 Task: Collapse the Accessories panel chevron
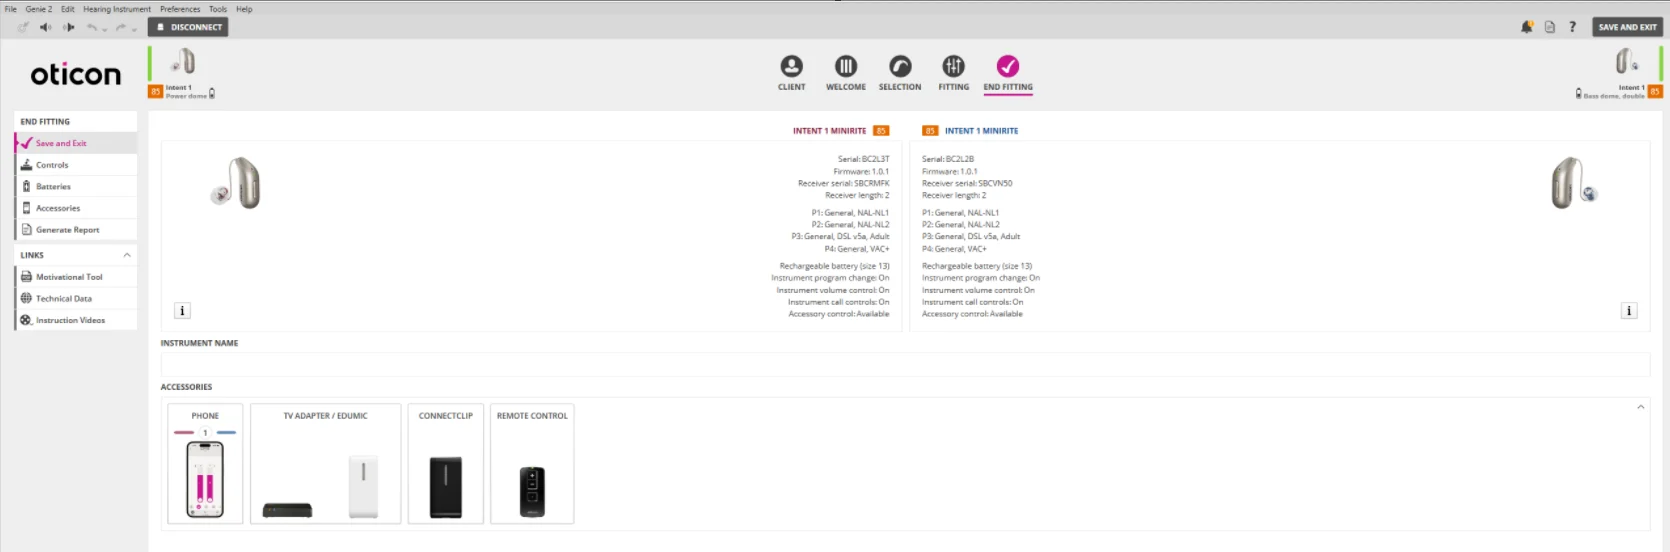pos(1641,407)
